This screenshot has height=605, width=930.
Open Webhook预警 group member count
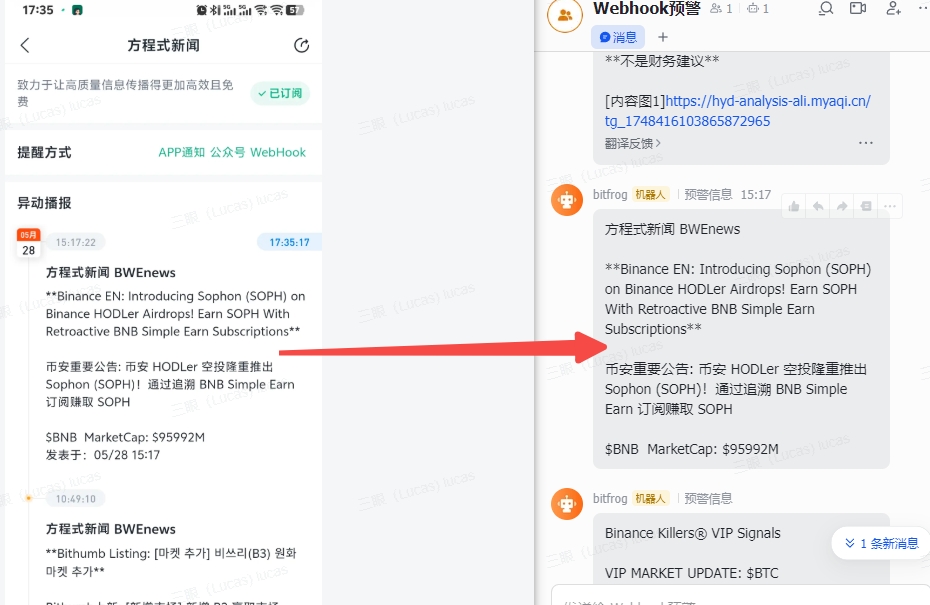point(721,8)
